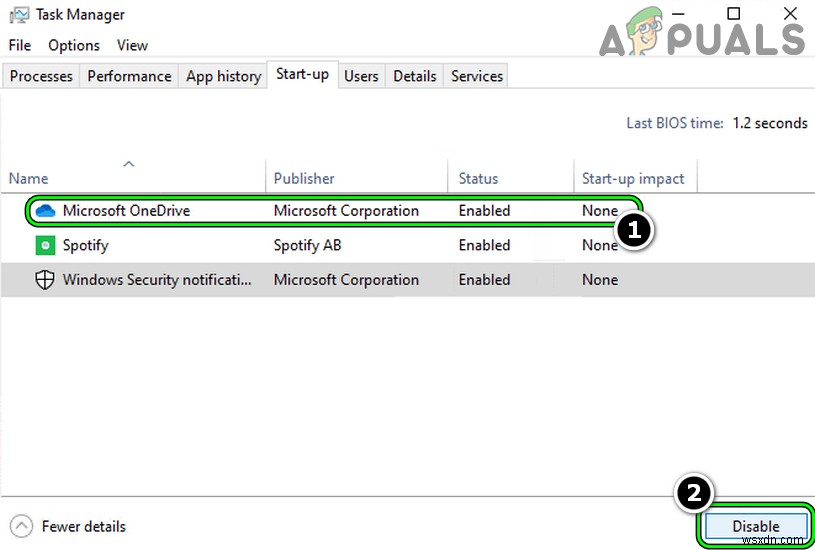Click Microsoft Corporation in the OneDrive row
815x550 pixels.
346,211
